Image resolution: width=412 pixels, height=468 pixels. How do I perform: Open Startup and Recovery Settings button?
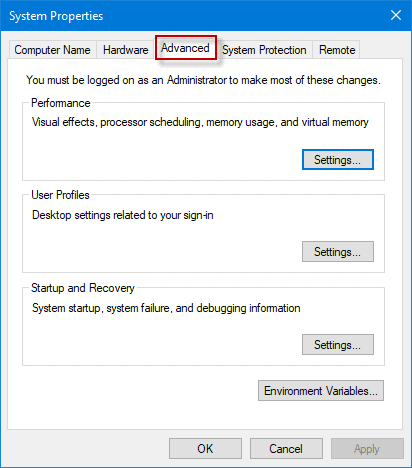pyautogui.click(x=338, y=345)
